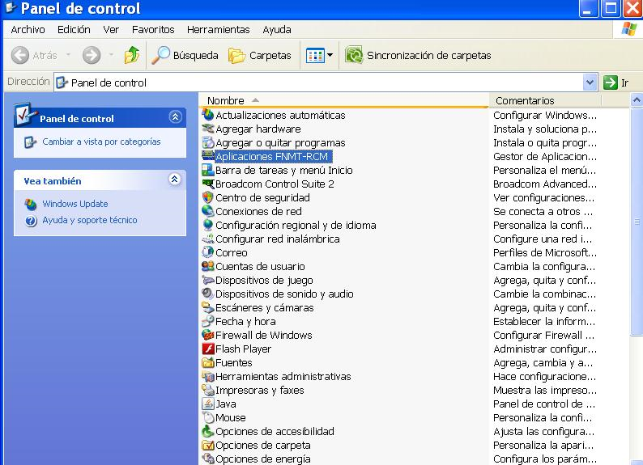Open the Edición menu
643x465 pixels.
[74, 30]
